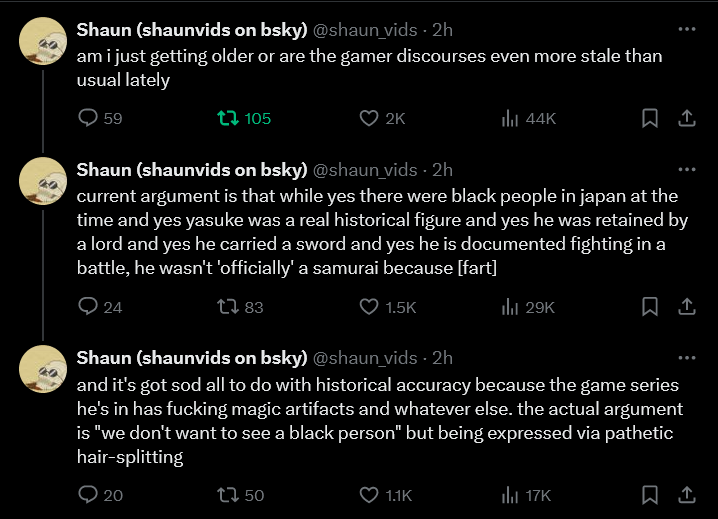Repost the post with 50 reposts

point(227,494)
